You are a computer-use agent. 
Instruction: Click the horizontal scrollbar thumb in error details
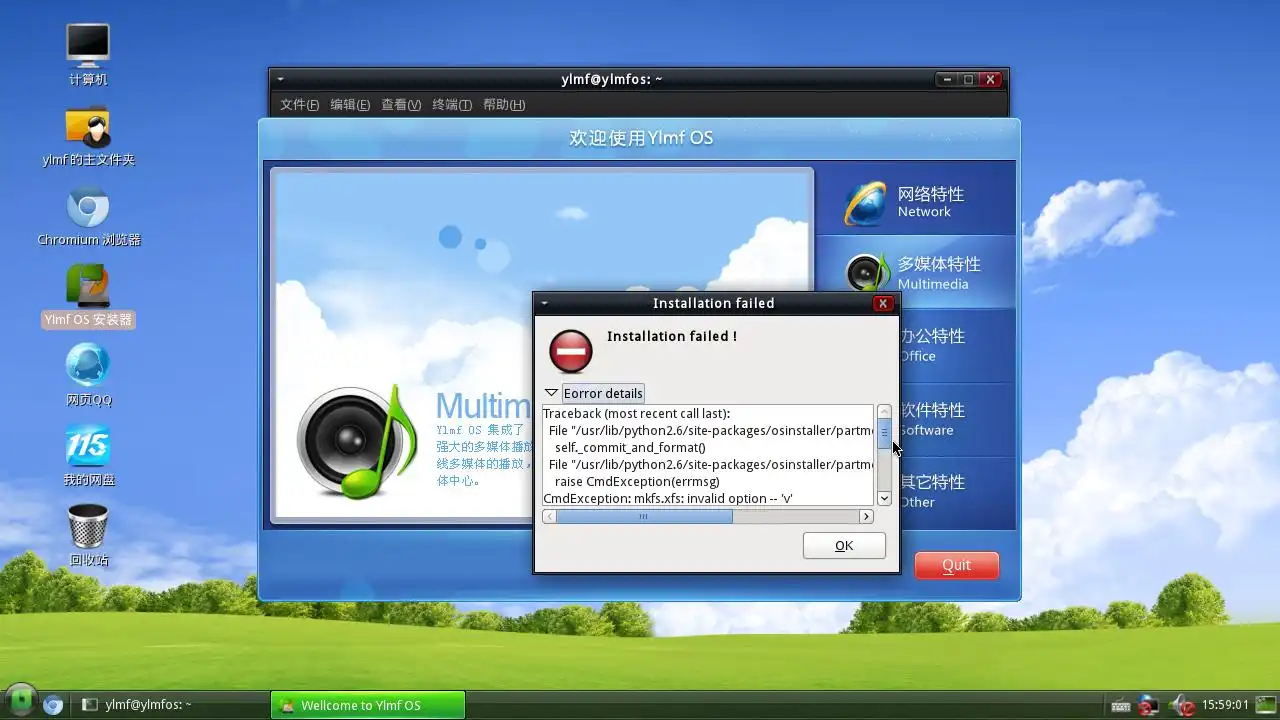pyautogui.click(x=644, y=516)
